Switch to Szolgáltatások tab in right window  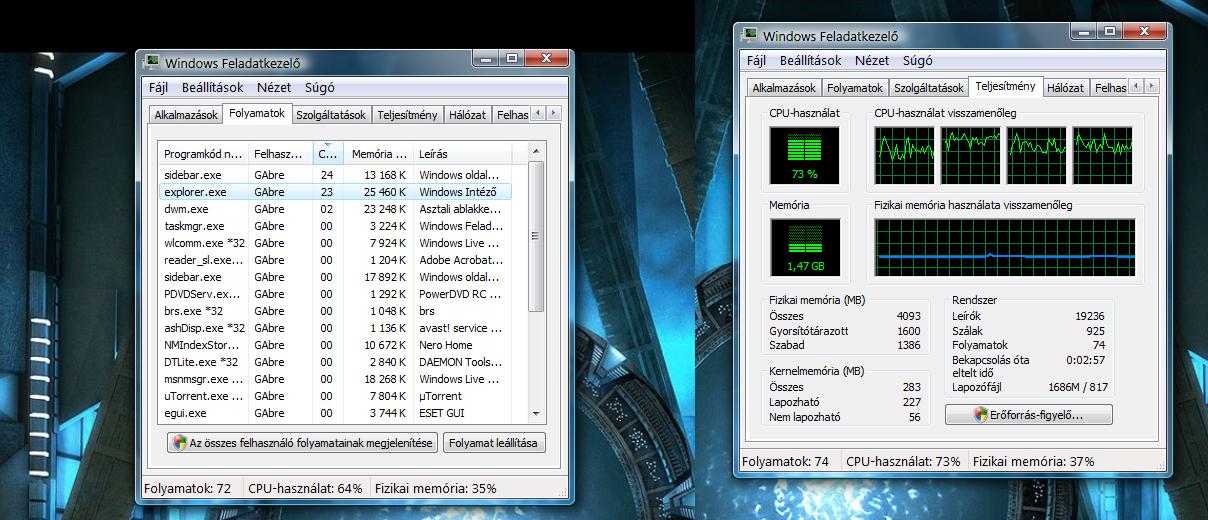click(x=929, y=88)
